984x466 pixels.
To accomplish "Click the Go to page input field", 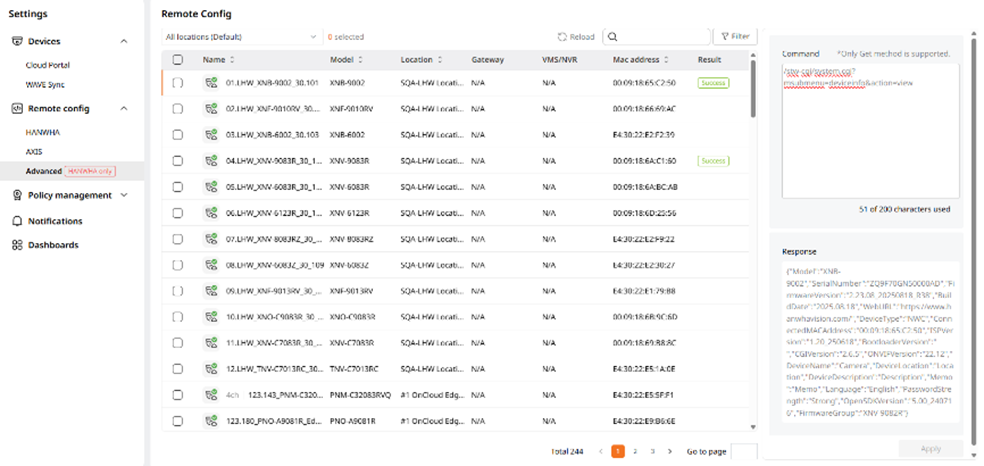I will (x=744, y=451).
